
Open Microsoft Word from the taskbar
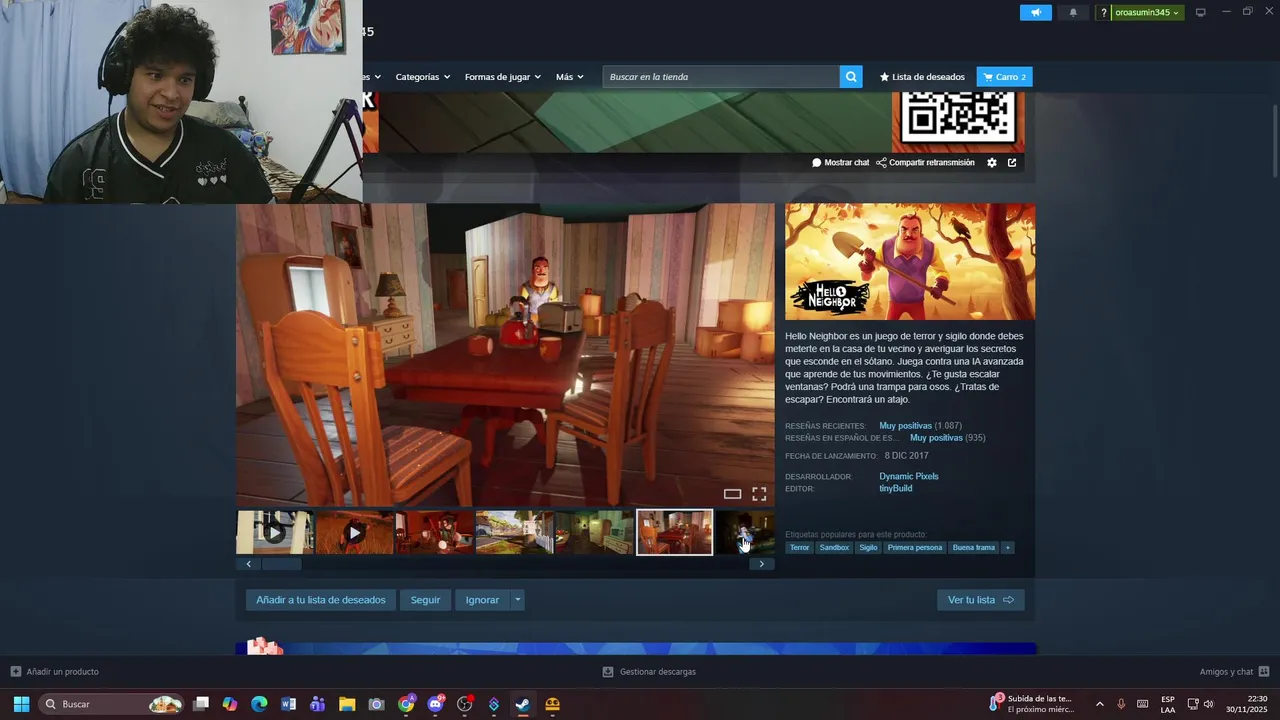tap(289, 704)
